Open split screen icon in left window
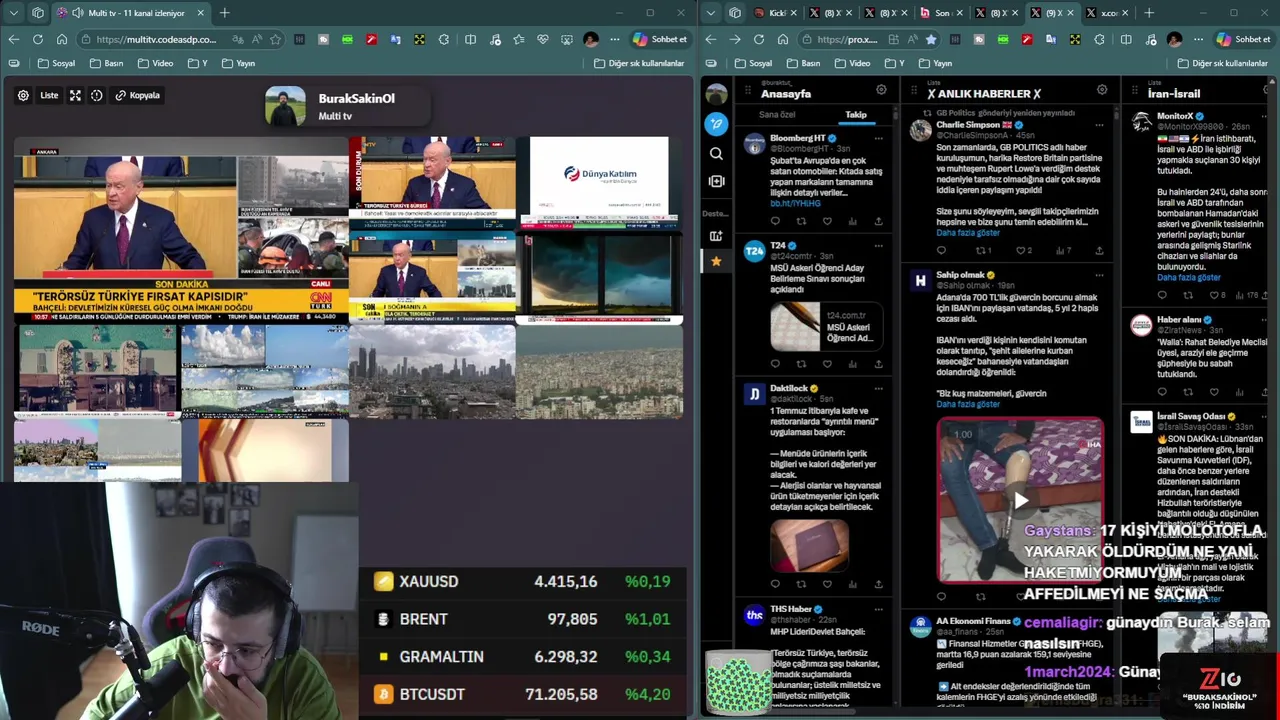This screenshot has height=720, width=1280. pyautogui.click(x=470, y=39)
